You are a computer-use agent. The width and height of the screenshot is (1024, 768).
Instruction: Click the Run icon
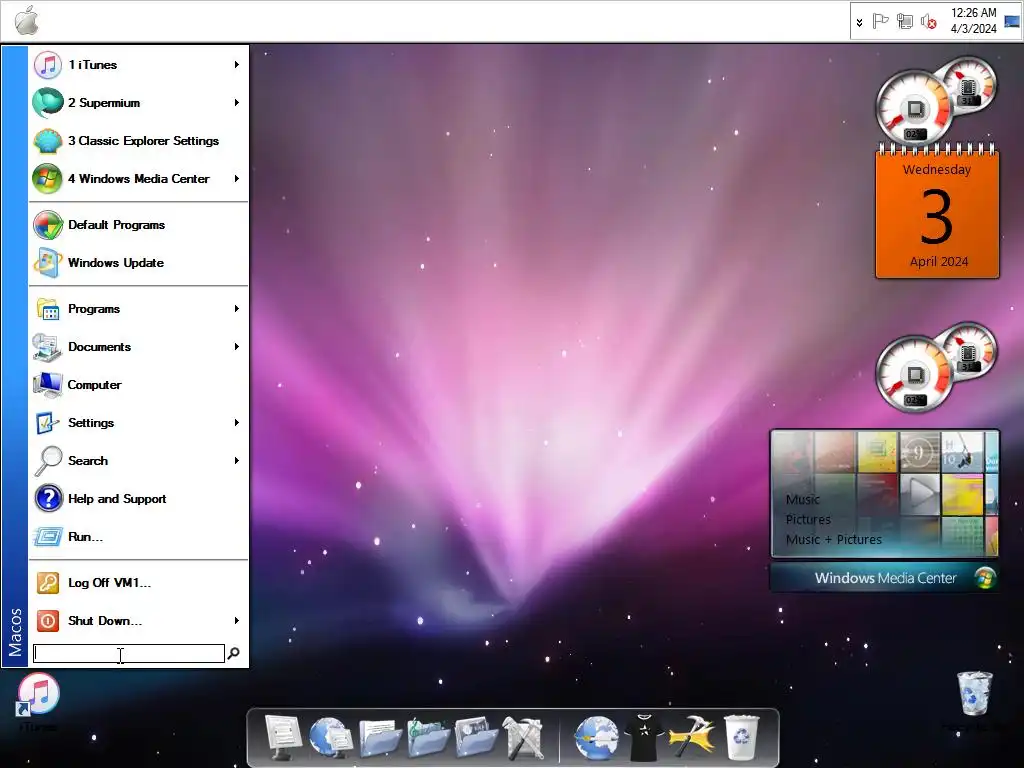click(48, 537)
